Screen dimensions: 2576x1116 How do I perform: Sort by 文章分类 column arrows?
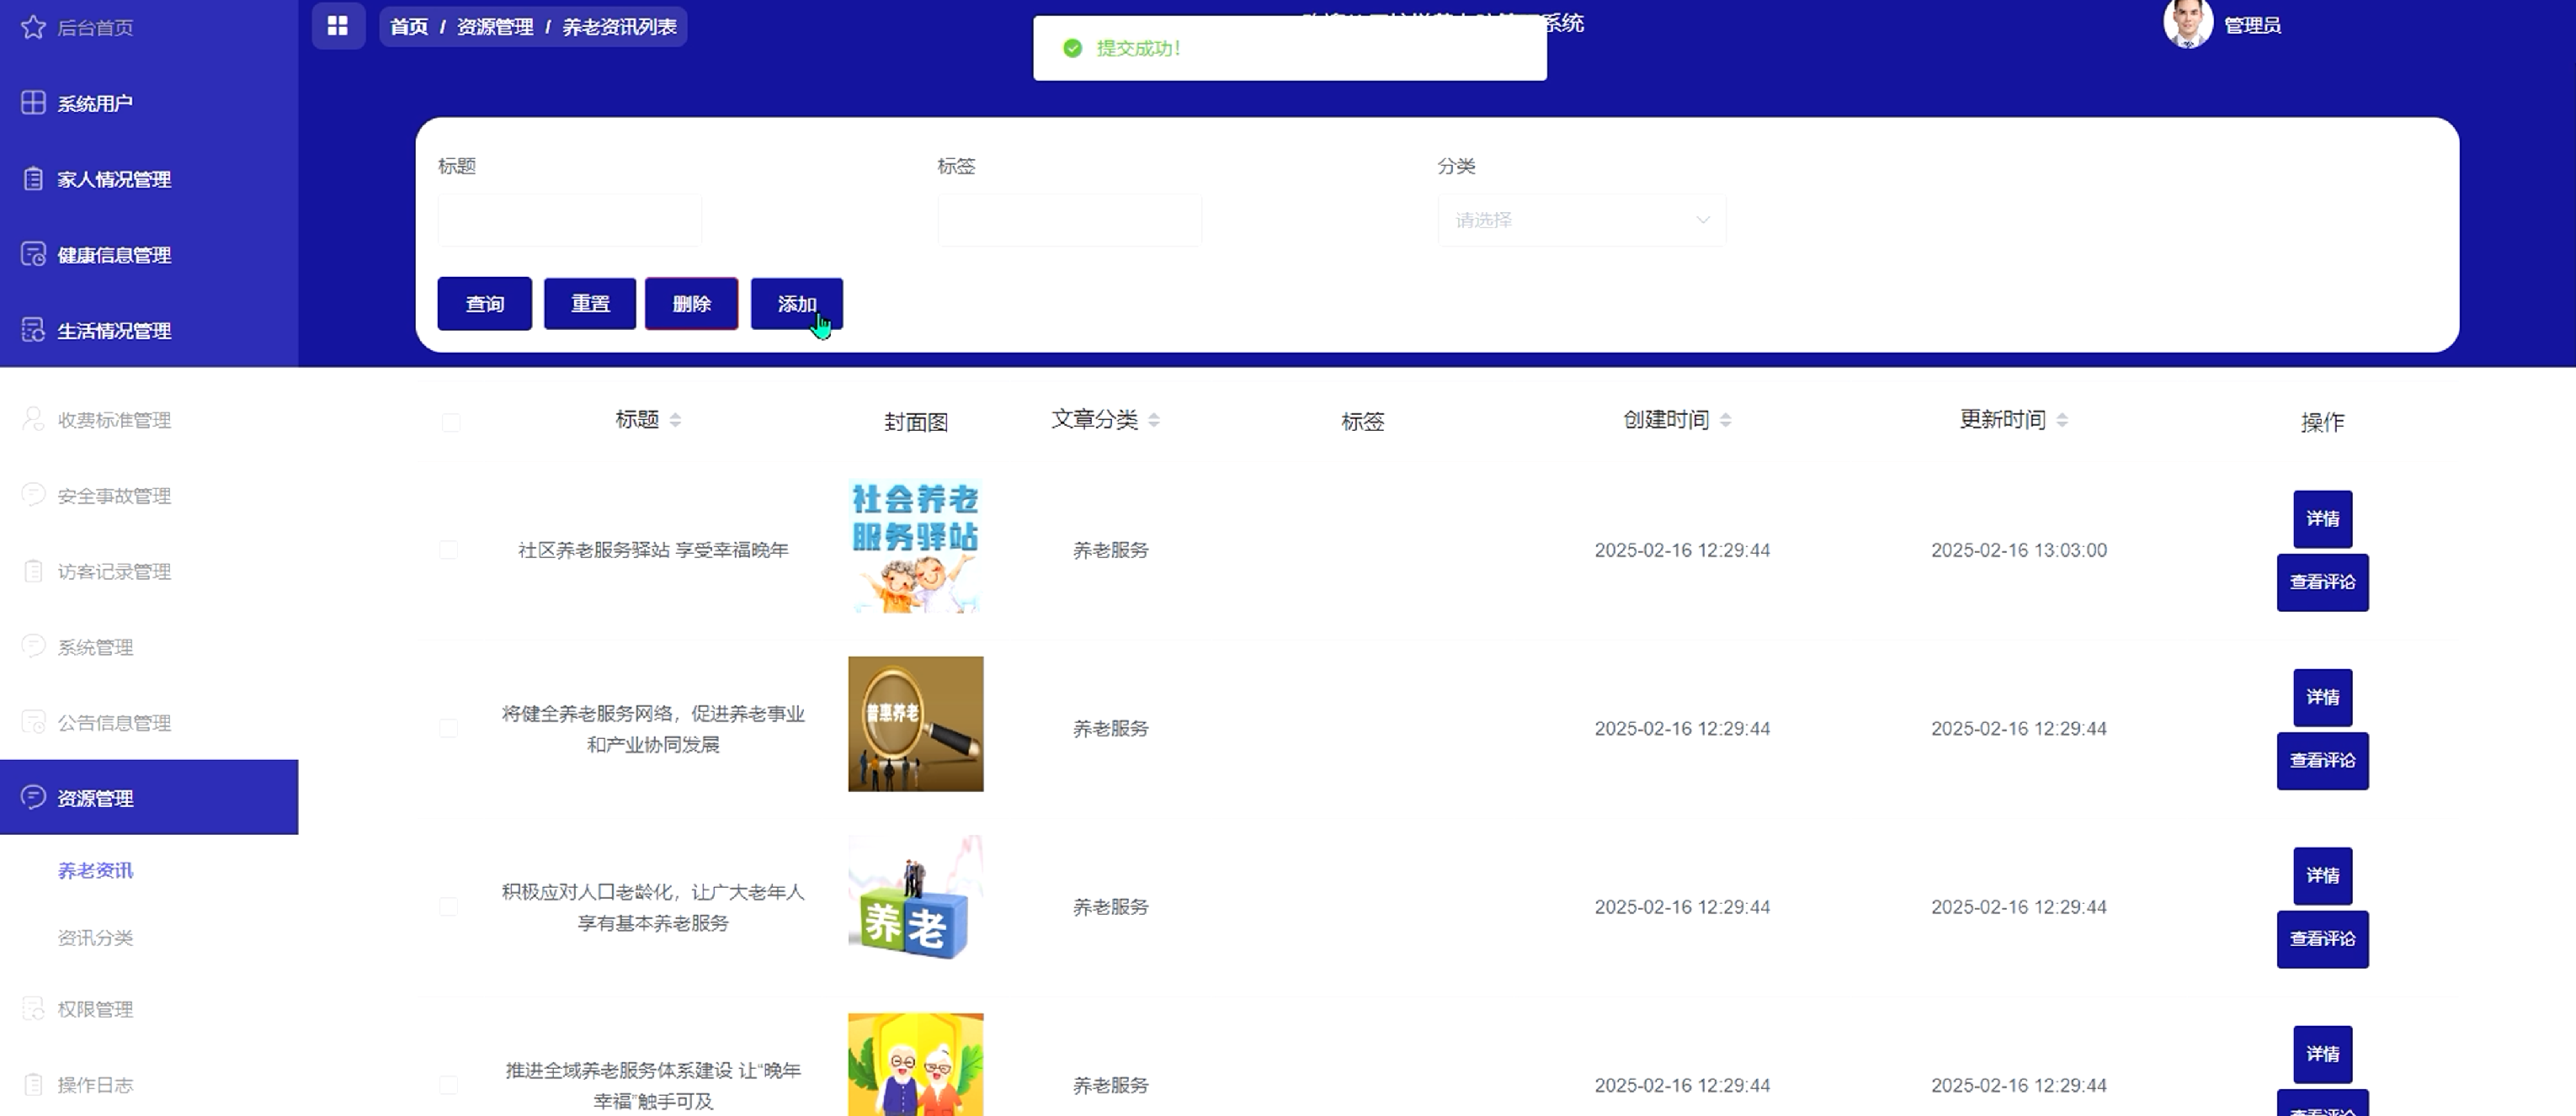point(1154,420)
